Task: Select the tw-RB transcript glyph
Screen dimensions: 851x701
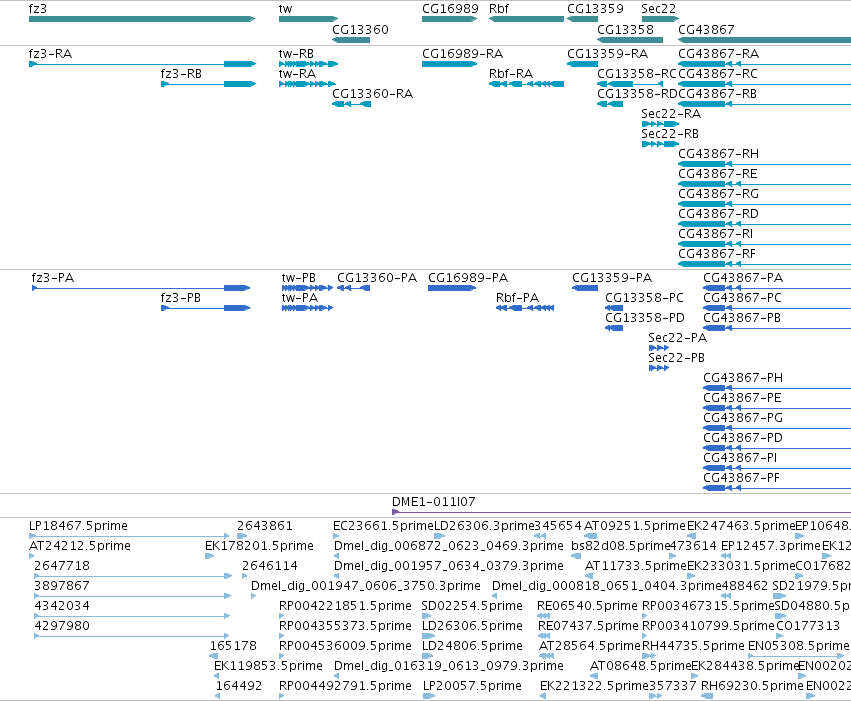Action: point(308,64)
